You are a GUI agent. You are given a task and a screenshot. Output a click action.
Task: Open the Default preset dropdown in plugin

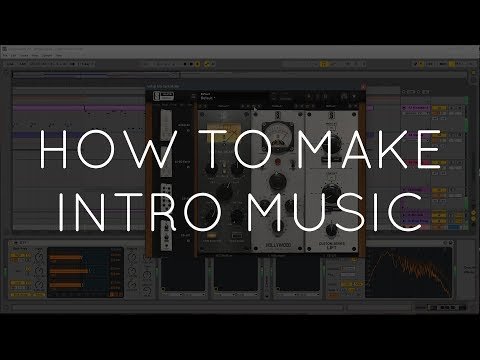coord(208,98)
